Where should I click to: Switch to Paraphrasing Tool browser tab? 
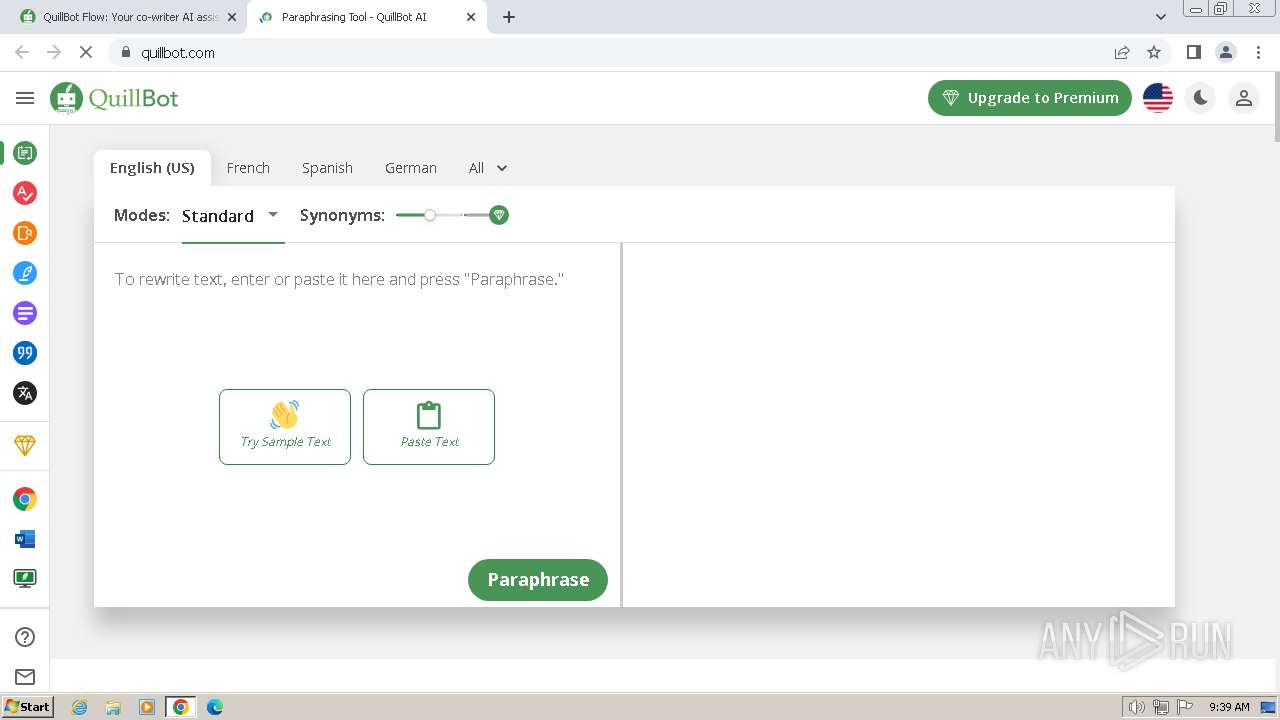point(365,17)
